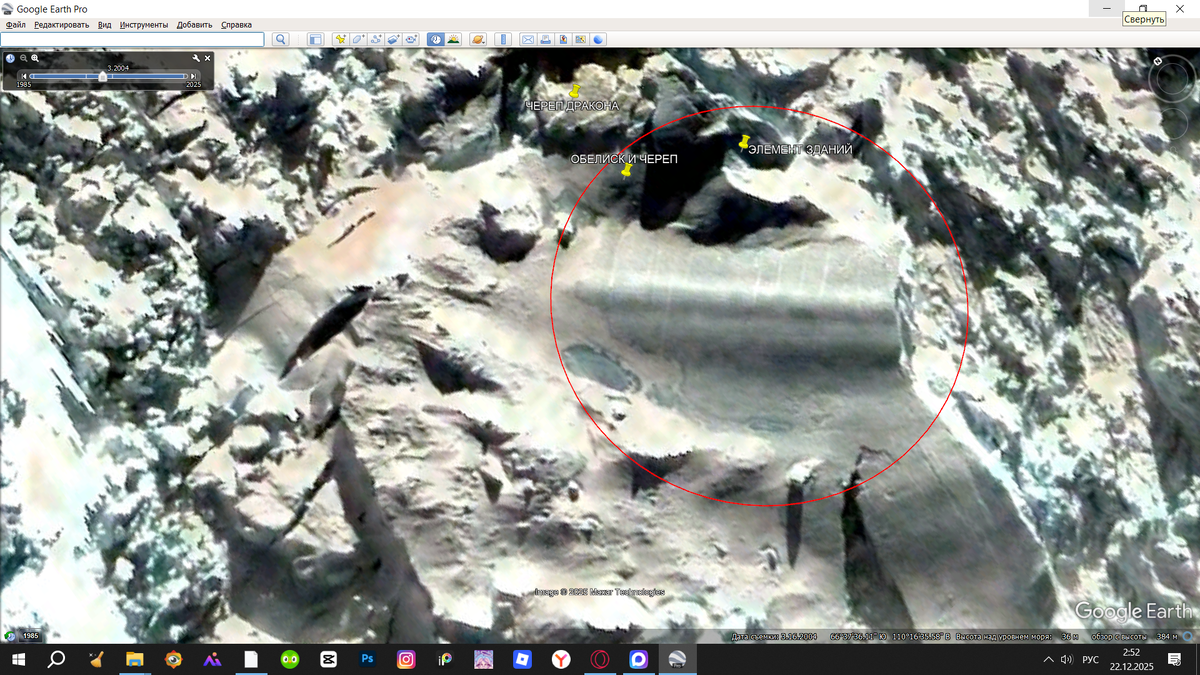This screenshot has height=675, width=1200.
Task: Click the volume speaker tray icon
Action: point(1066,659)
